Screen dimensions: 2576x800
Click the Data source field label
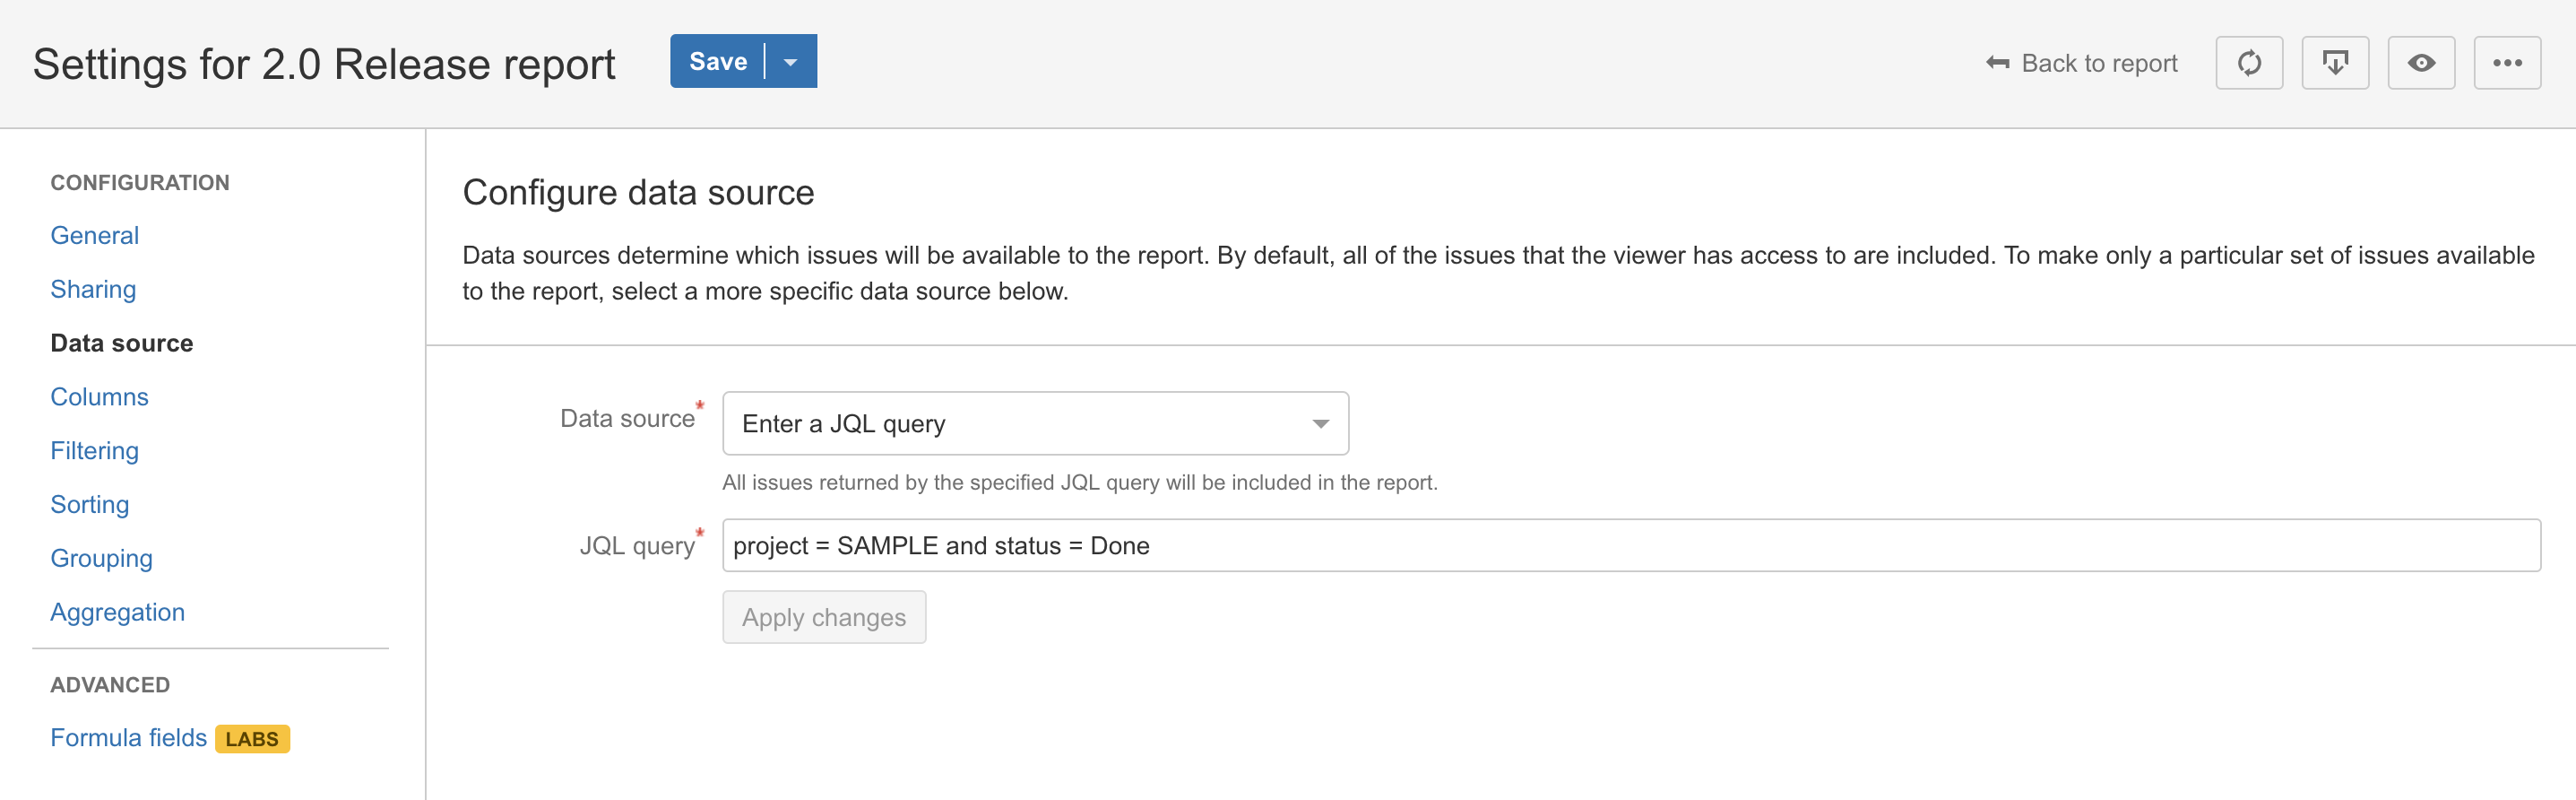pyautogui.click(x=627, y=418)
